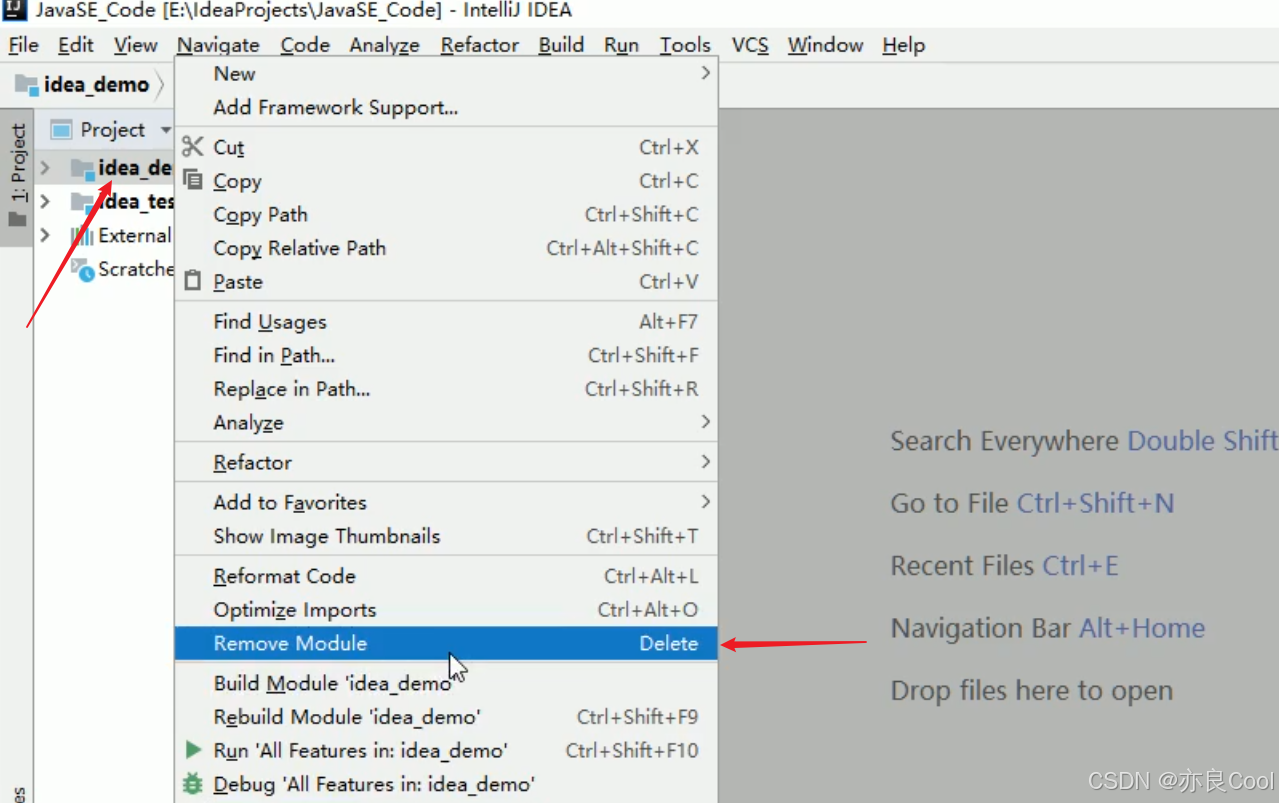Image resolution: width=1279 pixels, height=803 pixels.
Task: Click the Cut scissors icon
Action: click(x=193, y=147)
